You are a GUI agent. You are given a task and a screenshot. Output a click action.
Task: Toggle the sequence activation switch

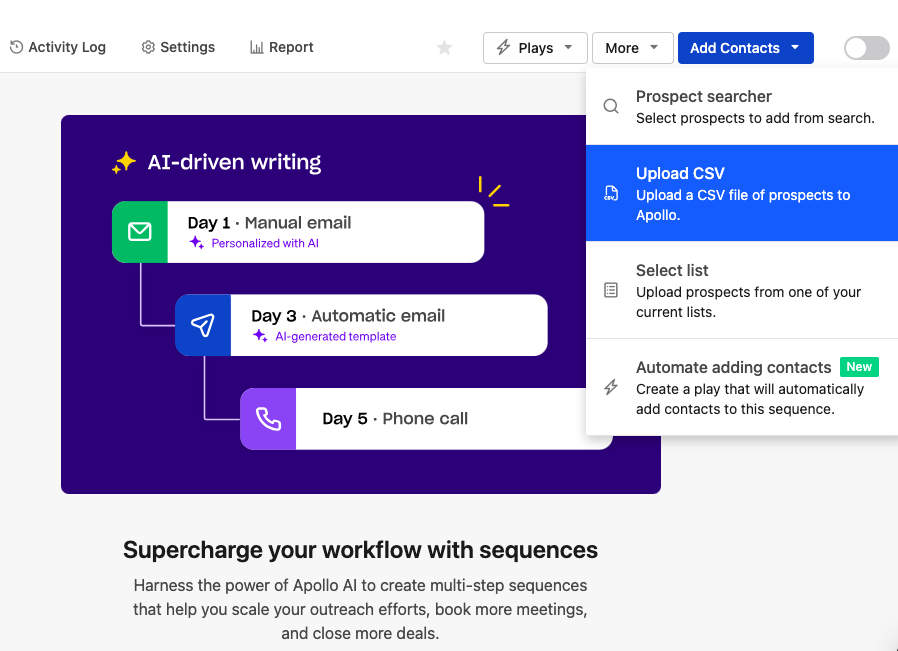point(866,48)
